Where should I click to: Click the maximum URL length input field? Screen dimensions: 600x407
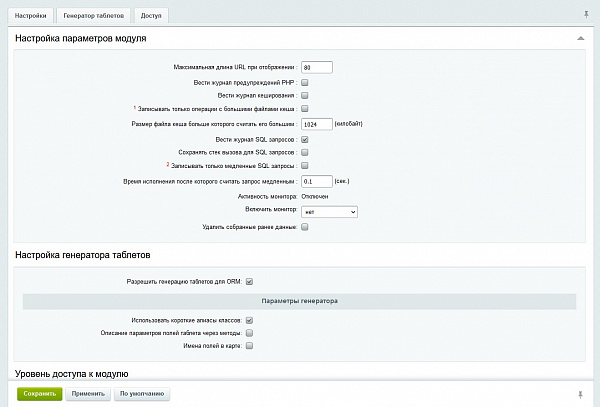coord(316,67)
